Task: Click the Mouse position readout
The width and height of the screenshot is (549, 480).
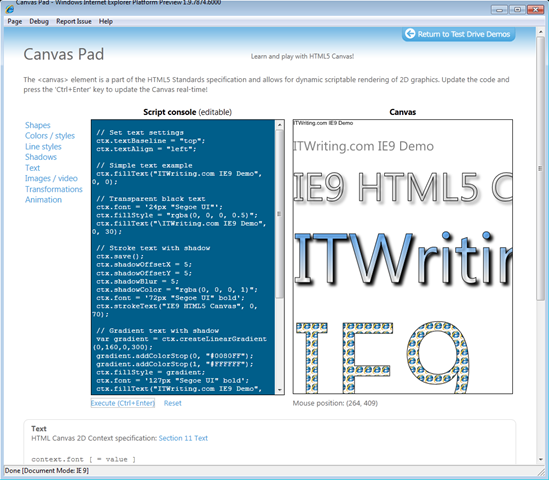Action: [335, 403]
